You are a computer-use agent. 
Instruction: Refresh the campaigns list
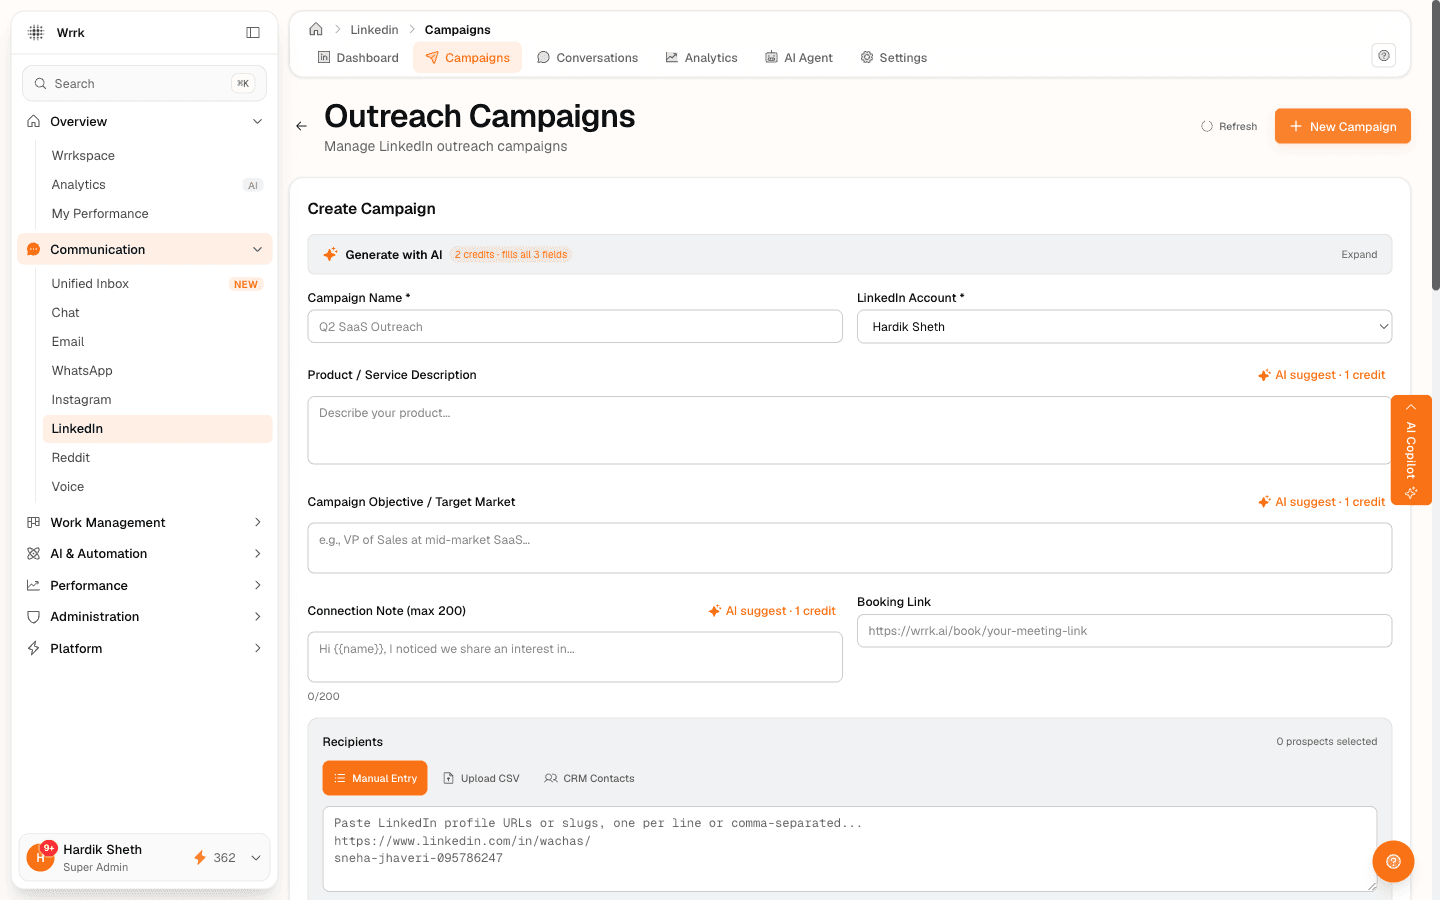click(1229, 126)
